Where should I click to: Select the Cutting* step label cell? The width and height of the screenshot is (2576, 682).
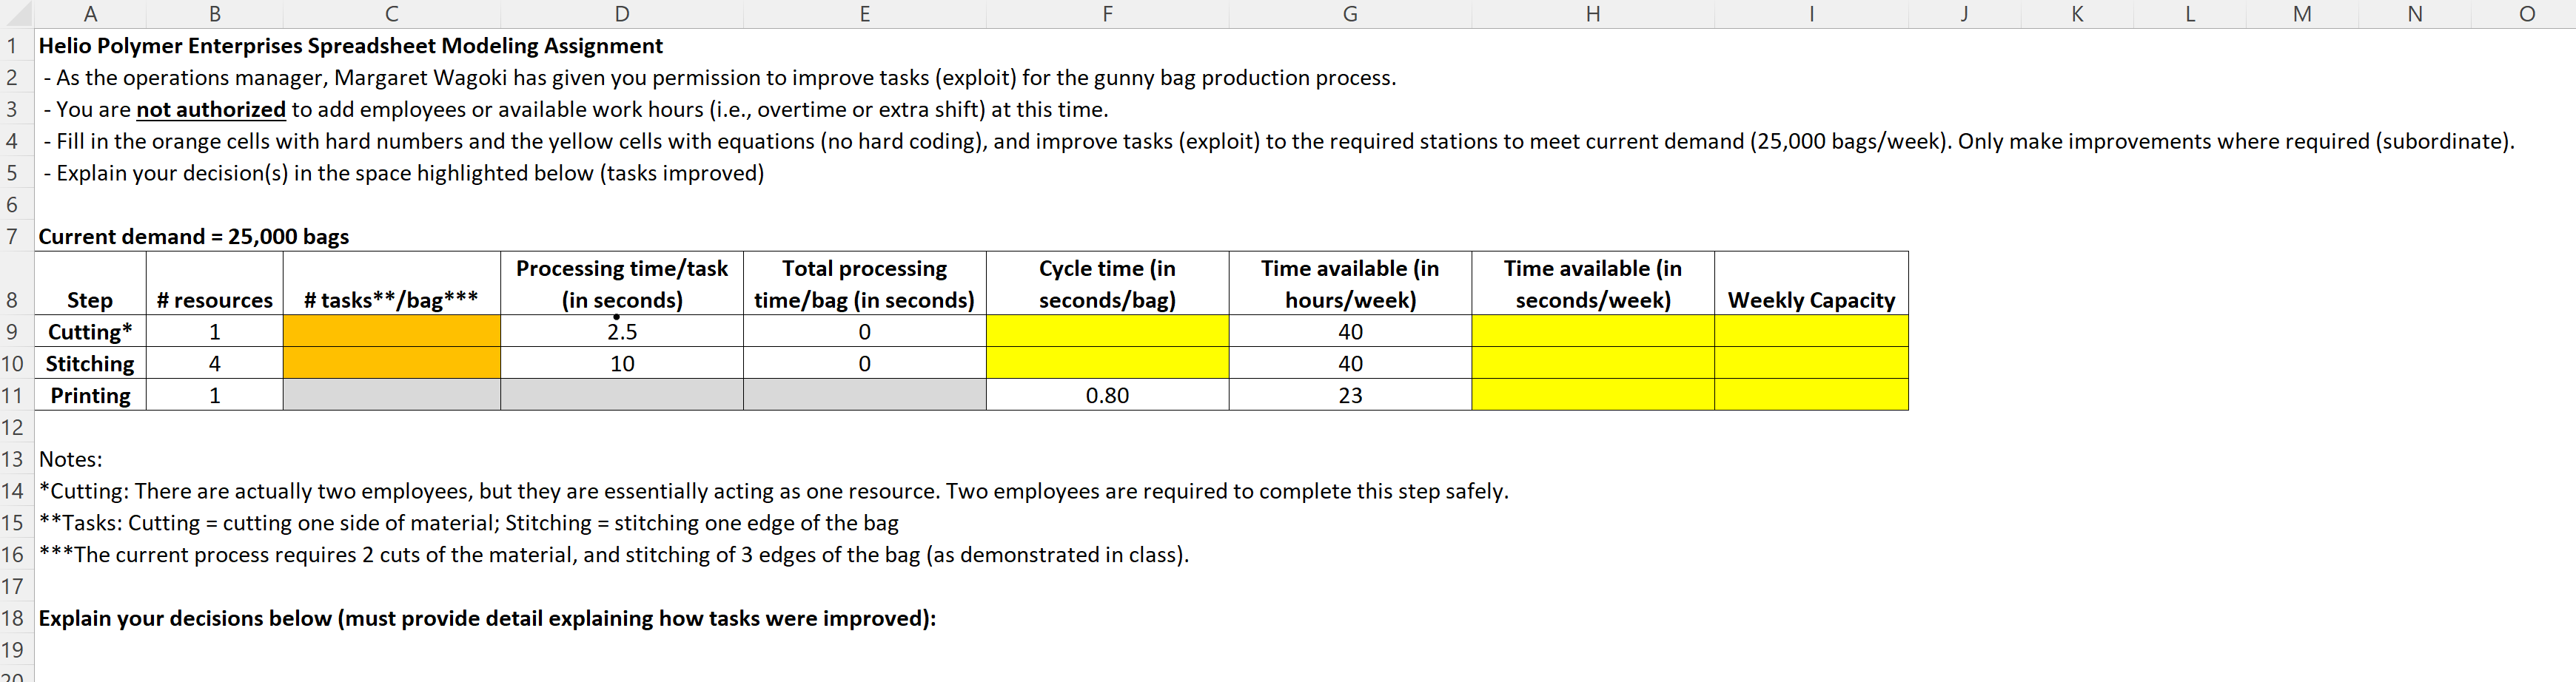coord(89,331)
